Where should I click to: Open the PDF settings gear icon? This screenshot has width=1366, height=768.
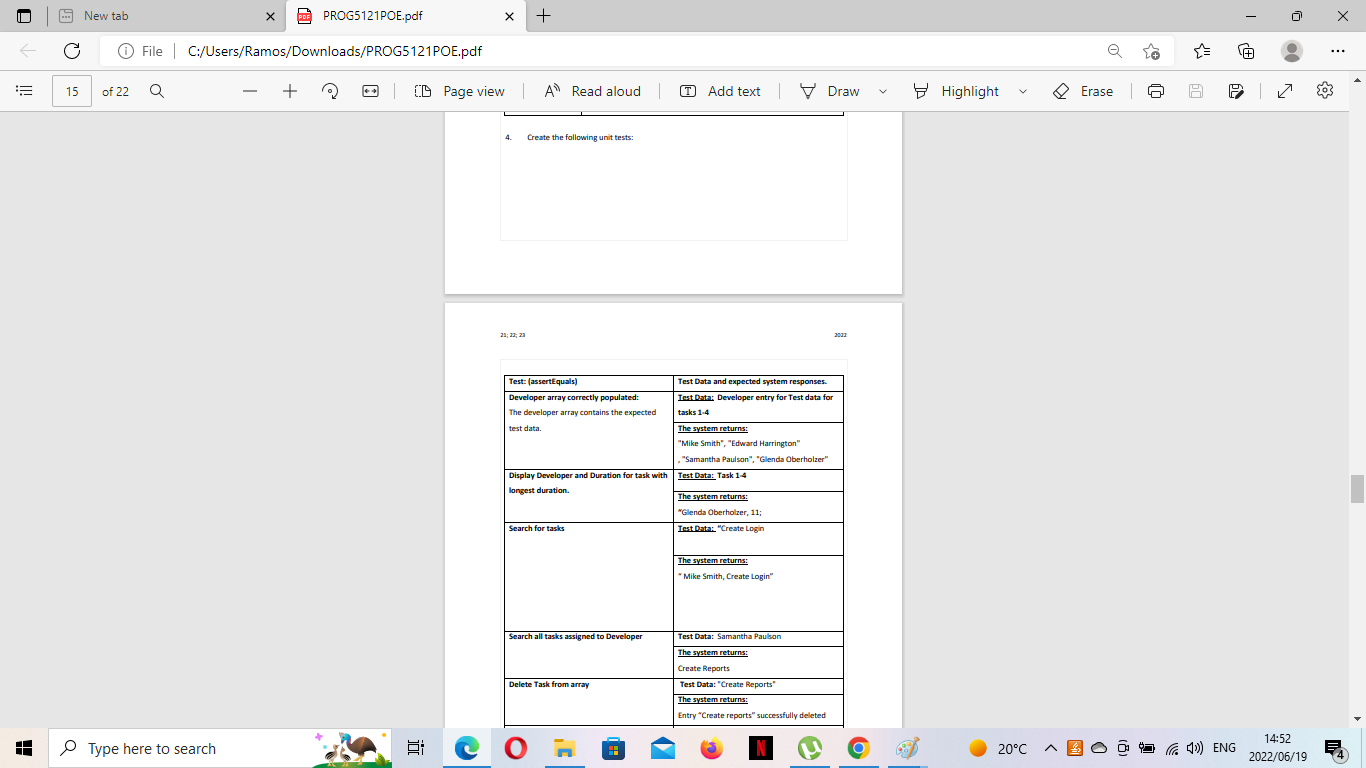coord(1325,91)
